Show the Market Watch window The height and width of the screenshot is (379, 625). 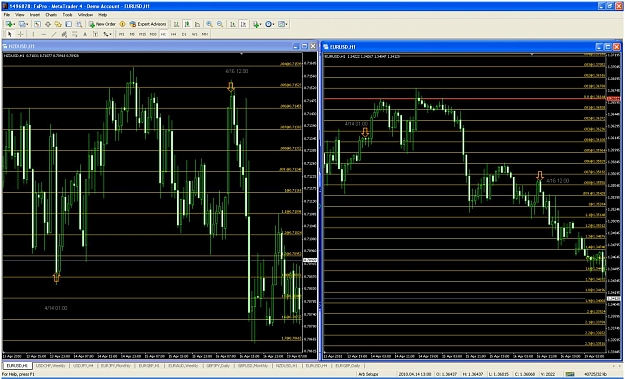[37, 24]
